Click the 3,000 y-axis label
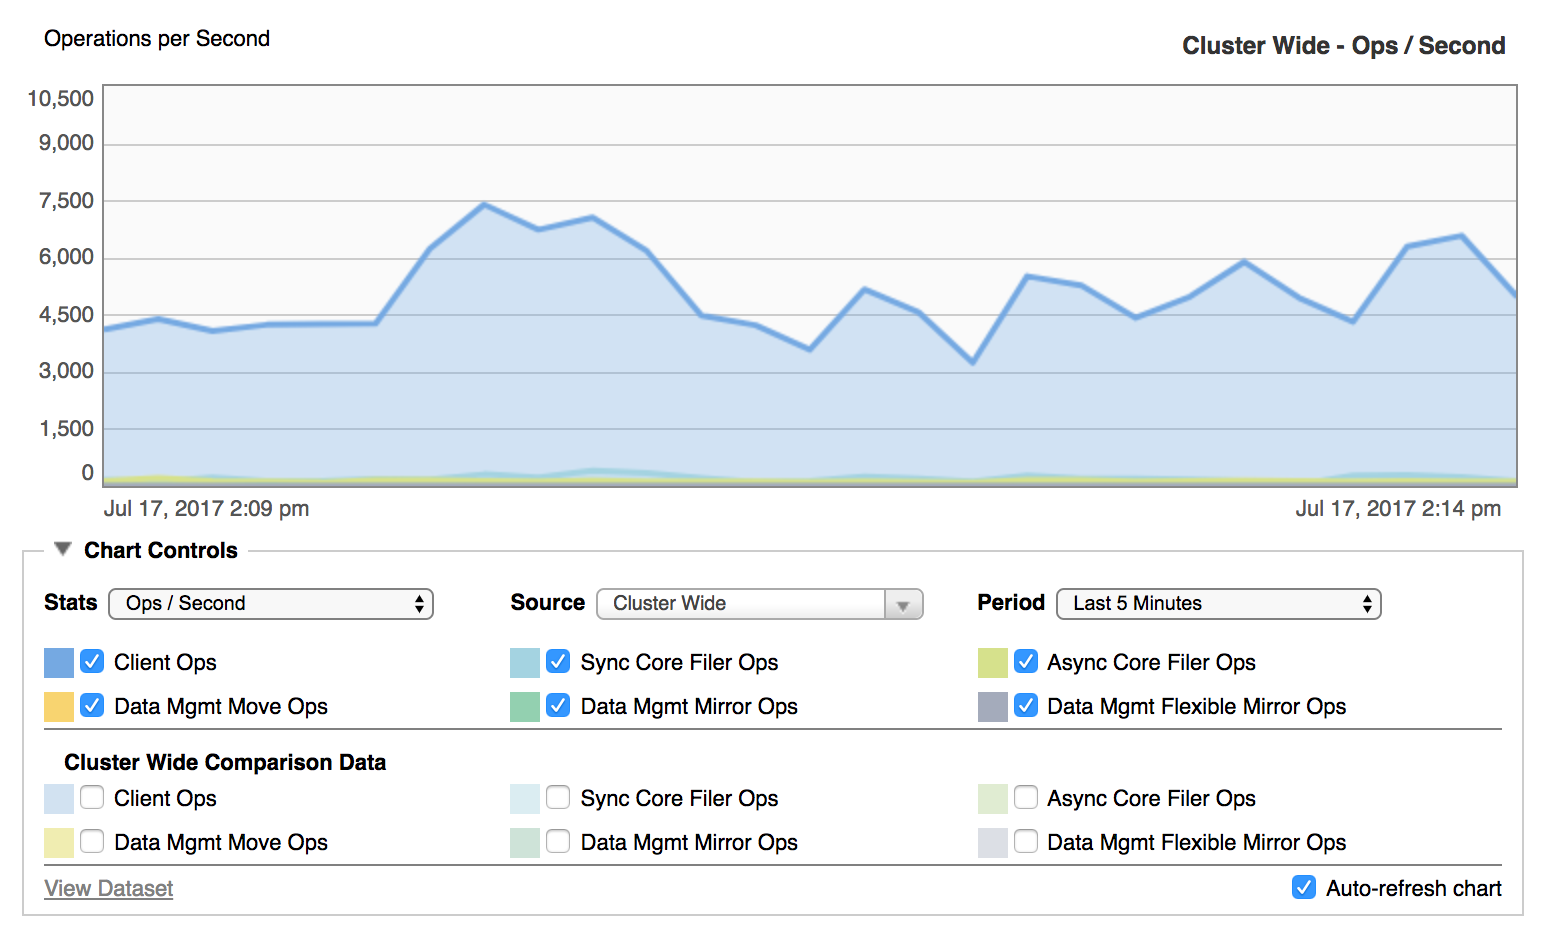This screenshot has width=1550, height=938. pos(66,371)
